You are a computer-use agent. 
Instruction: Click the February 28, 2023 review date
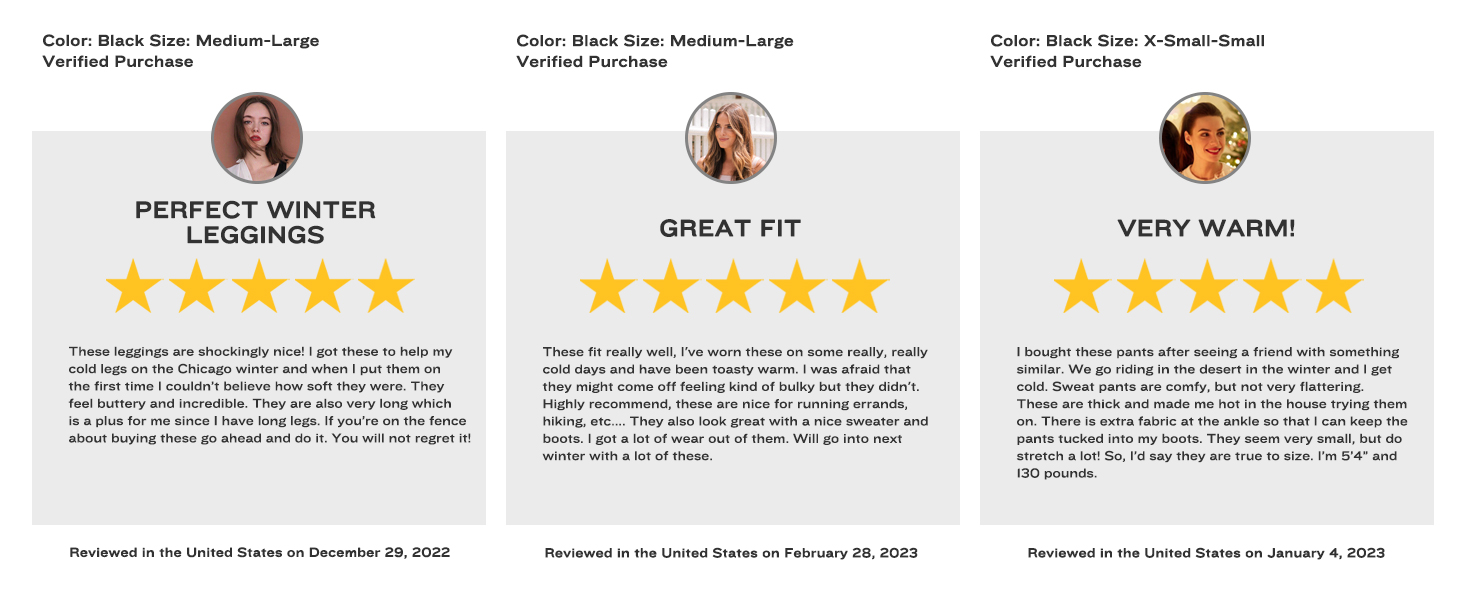850,553
